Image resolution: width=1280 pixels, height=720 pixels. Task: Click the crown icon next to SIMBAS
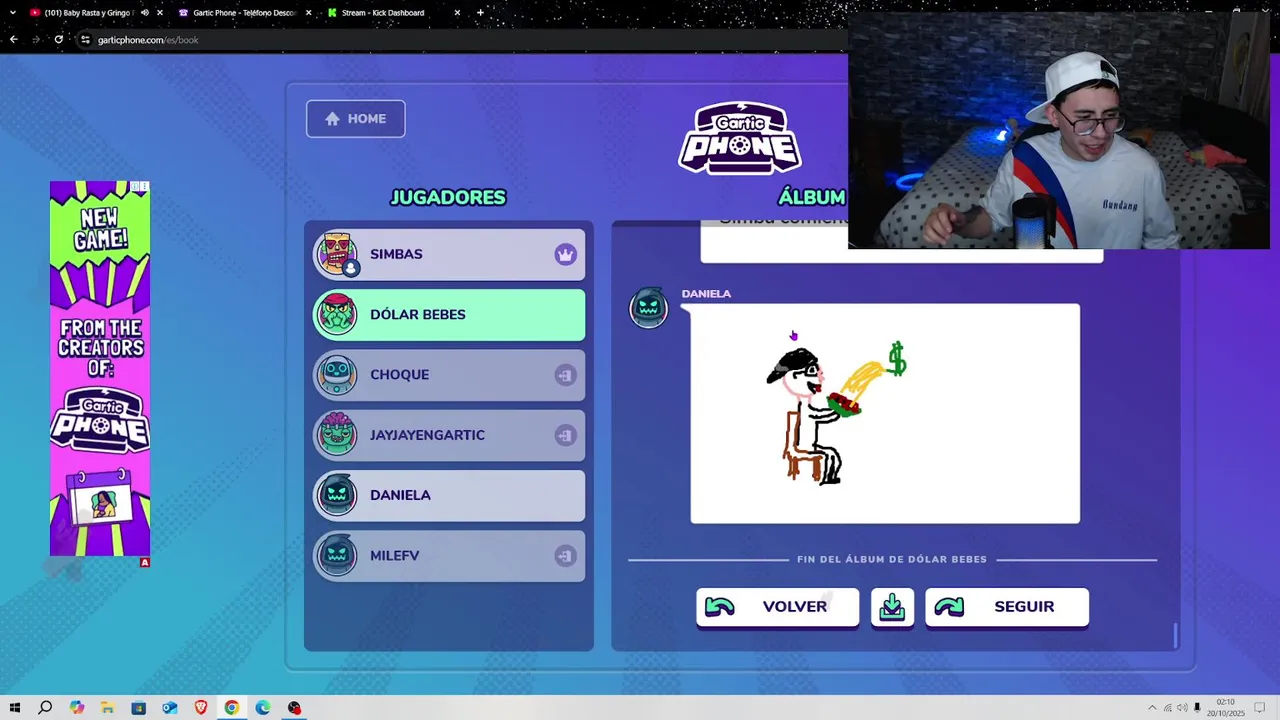pyautogui.click(x=565, y=254)
